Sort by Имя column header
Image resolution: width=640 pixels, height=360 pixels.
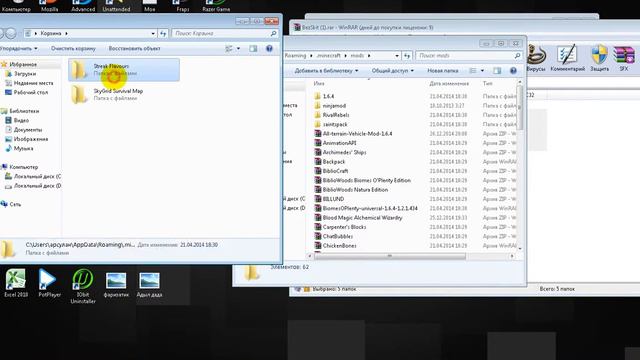pos(319,83)
